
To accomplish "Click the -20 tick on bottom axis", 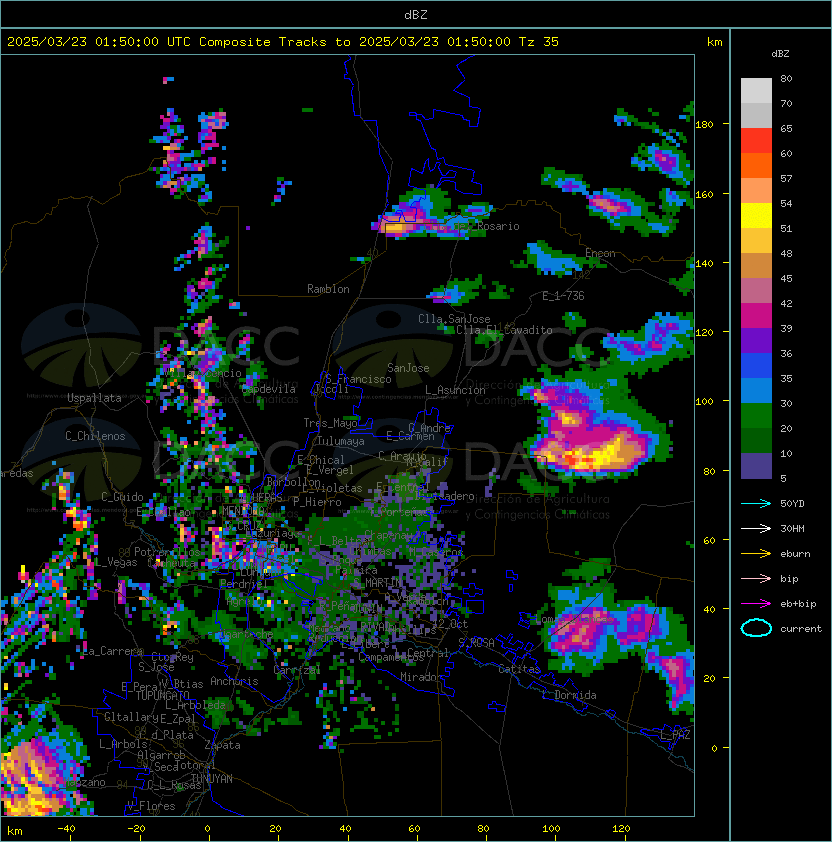I will tap(136, 829).
